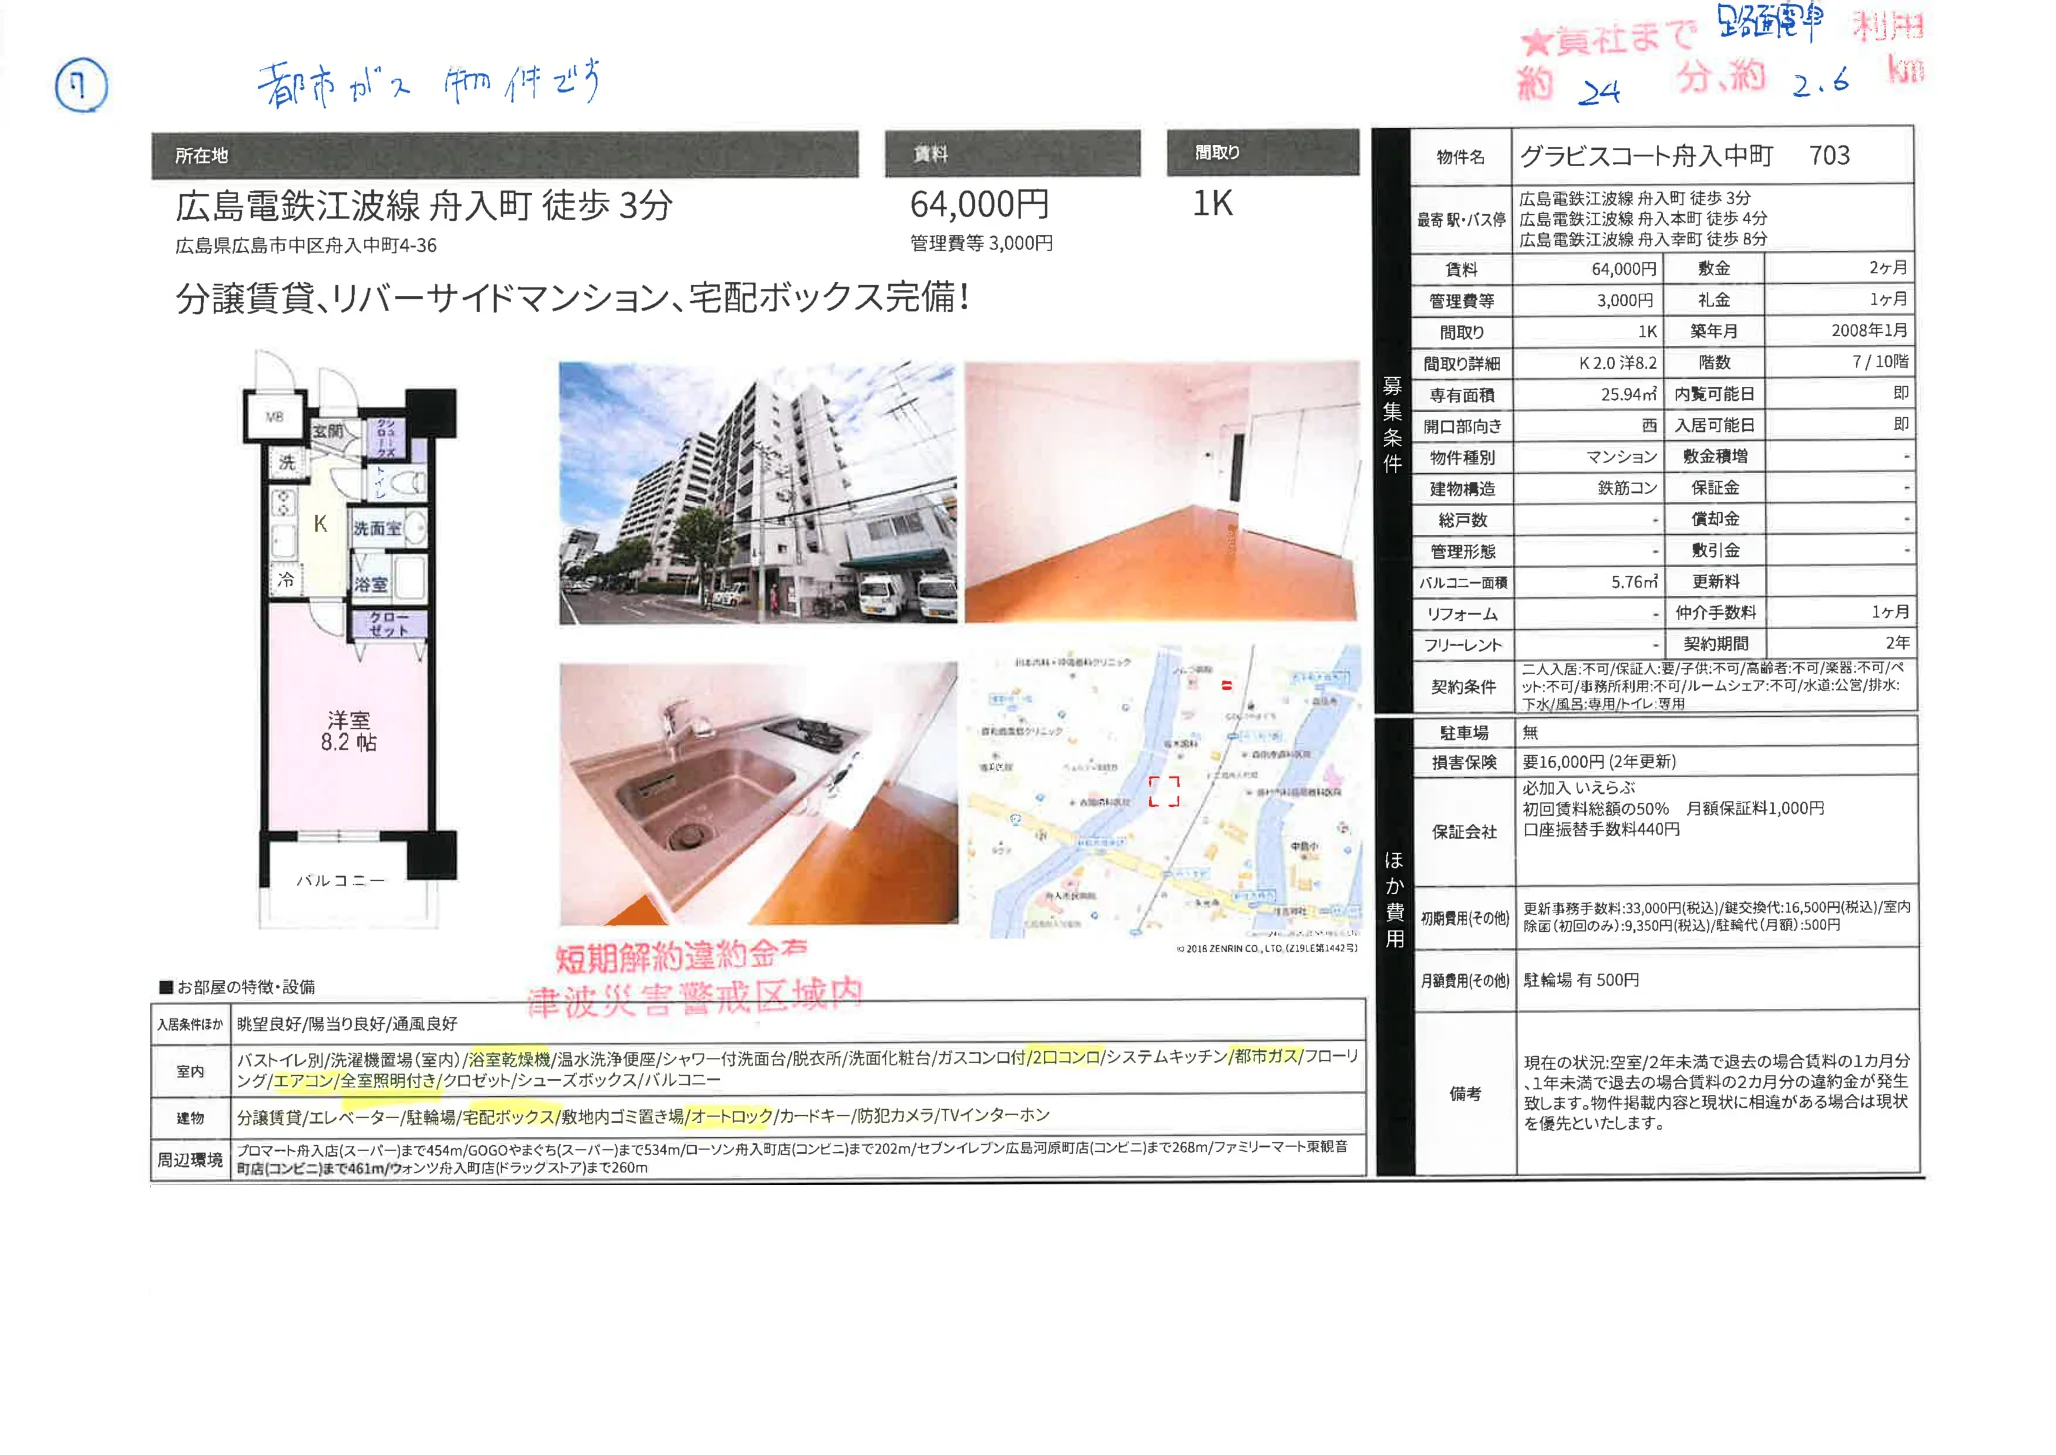The width and height of the screenshot is (2056, 1455).
Task: Click the neighborhood map image
Action: pos(1162,792)
